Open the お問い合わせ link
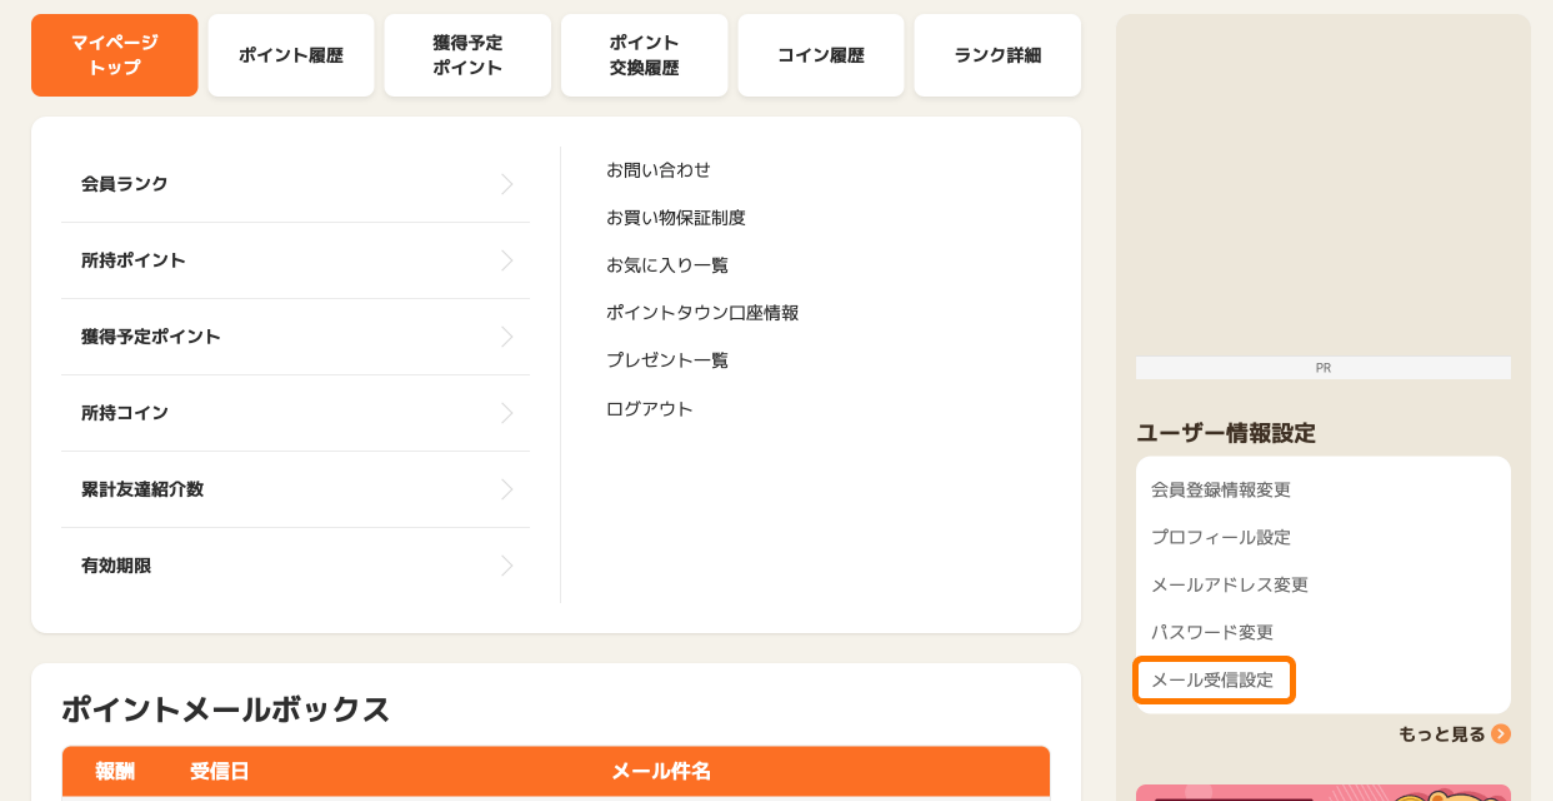 [658, 170]
